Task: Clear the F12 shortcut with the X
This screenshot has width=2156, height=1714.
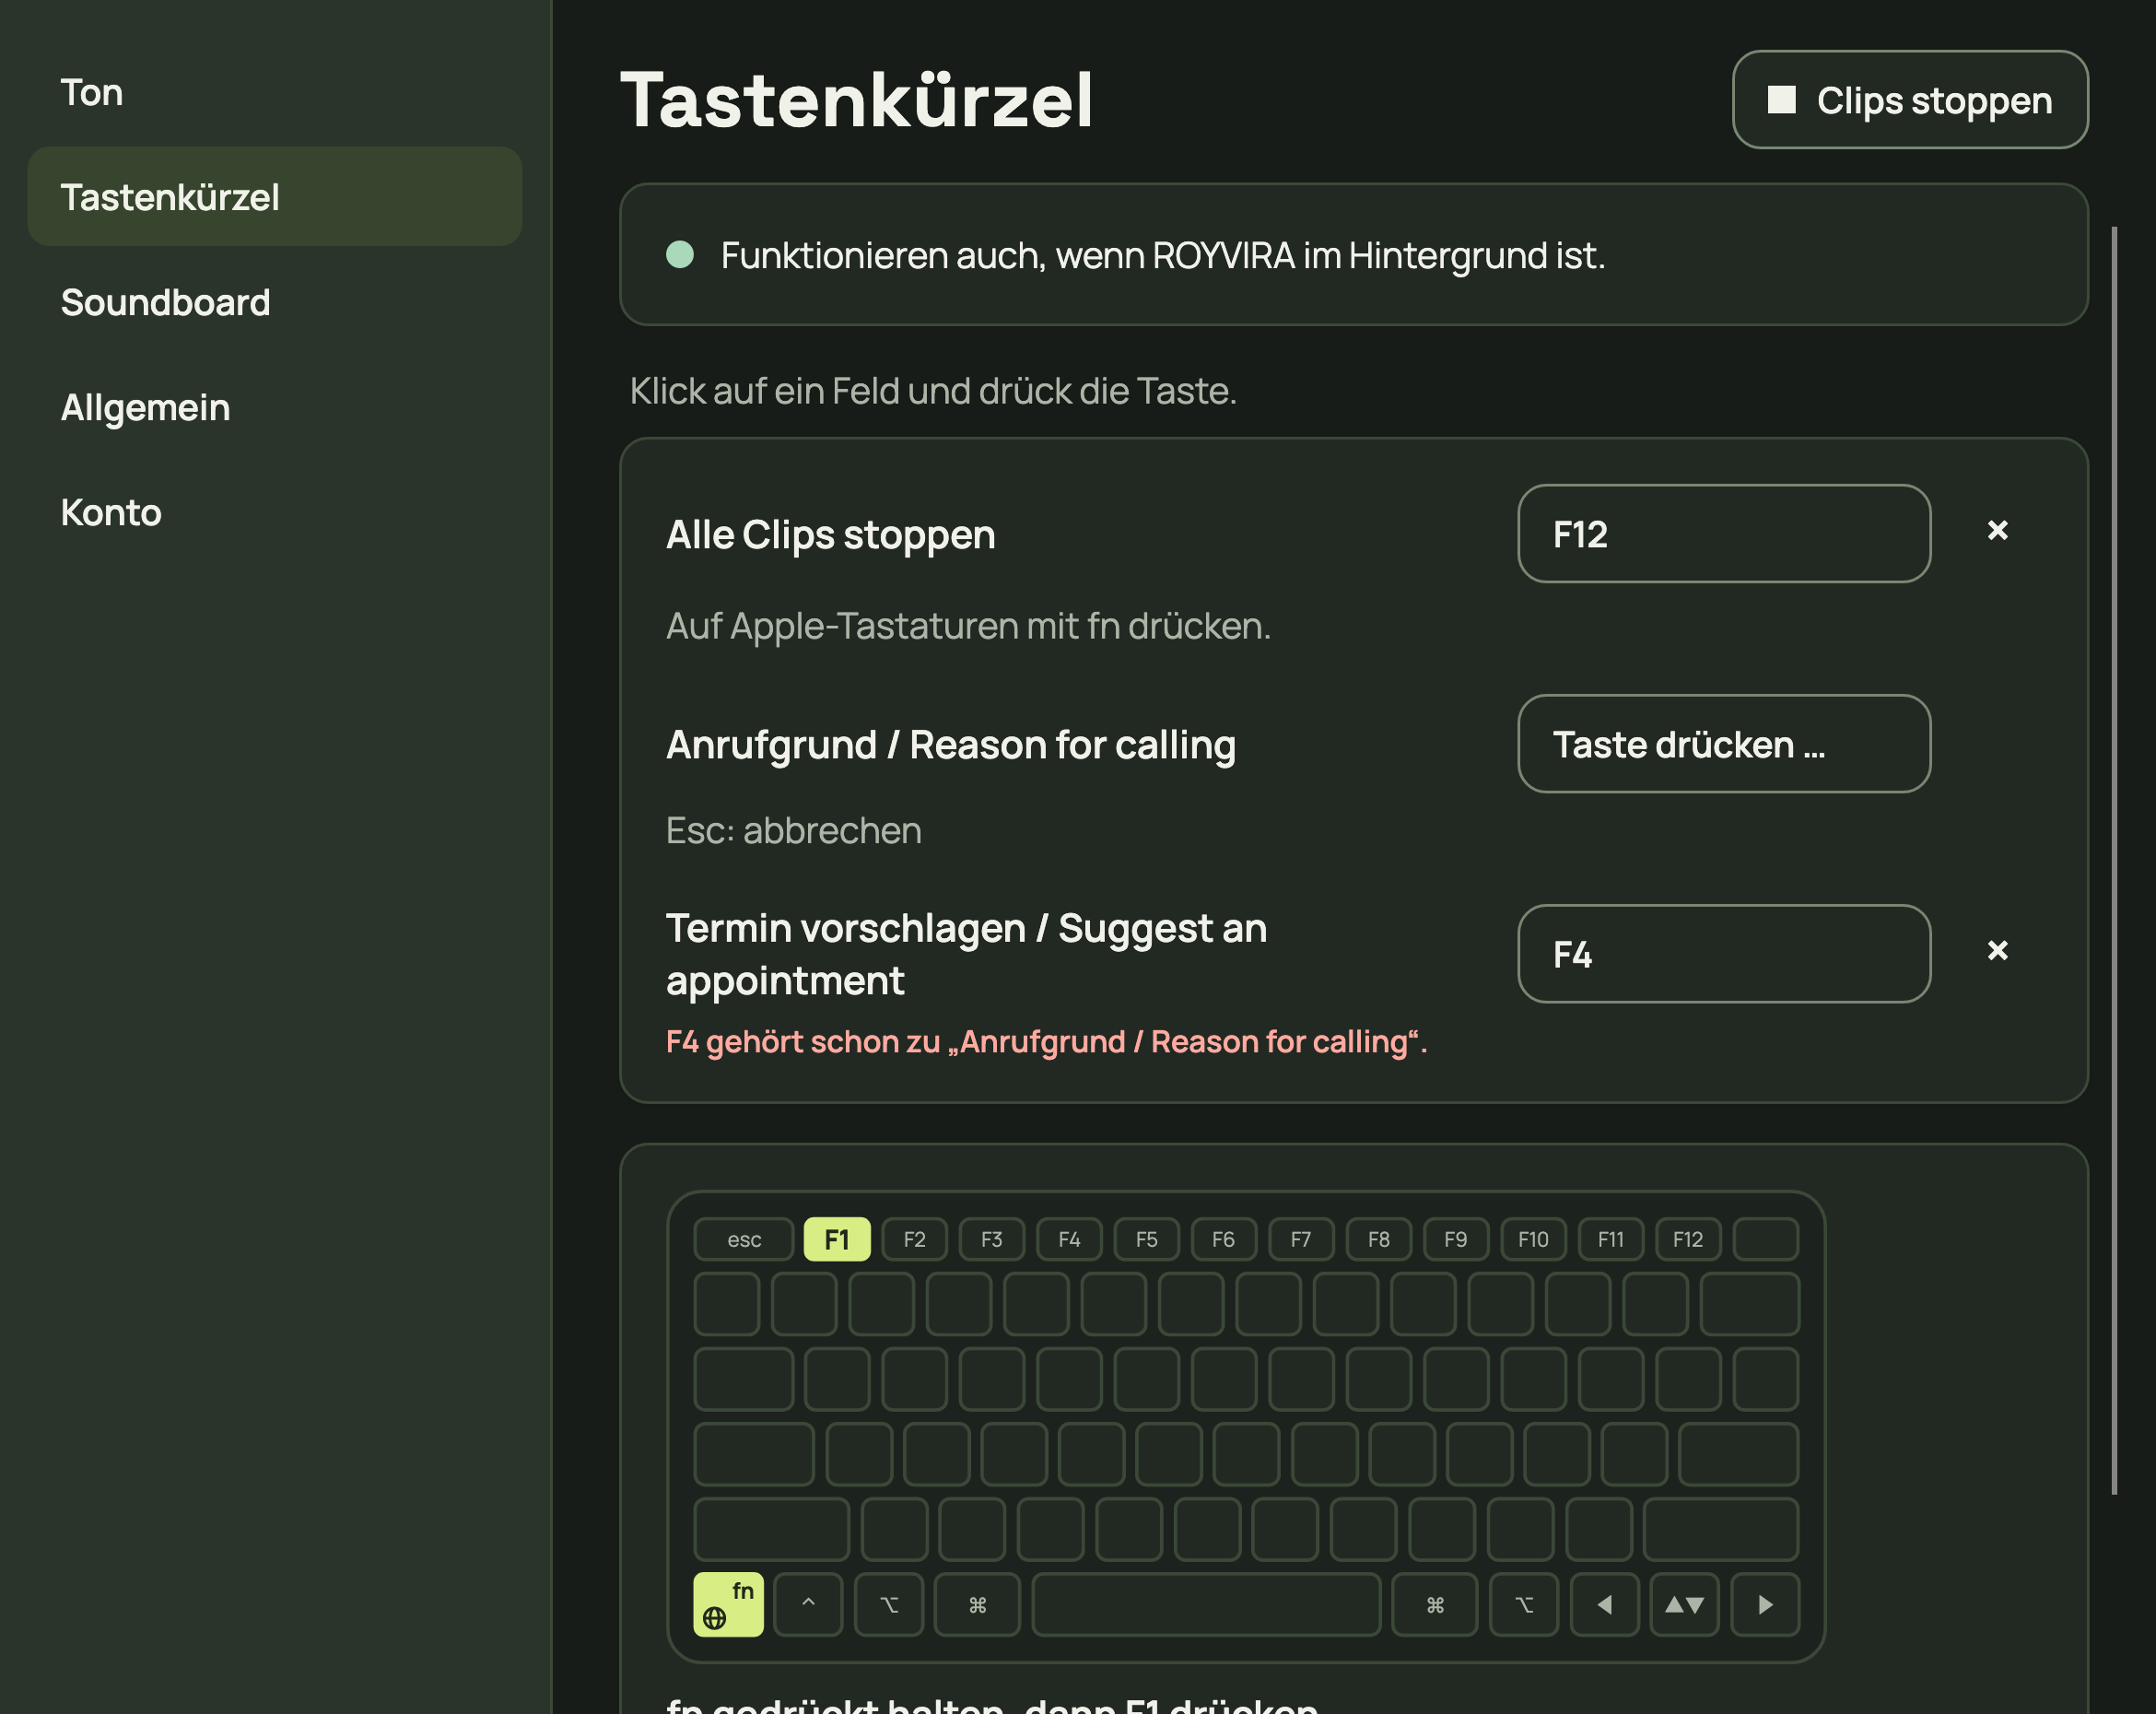Action: click(1997, 530)
